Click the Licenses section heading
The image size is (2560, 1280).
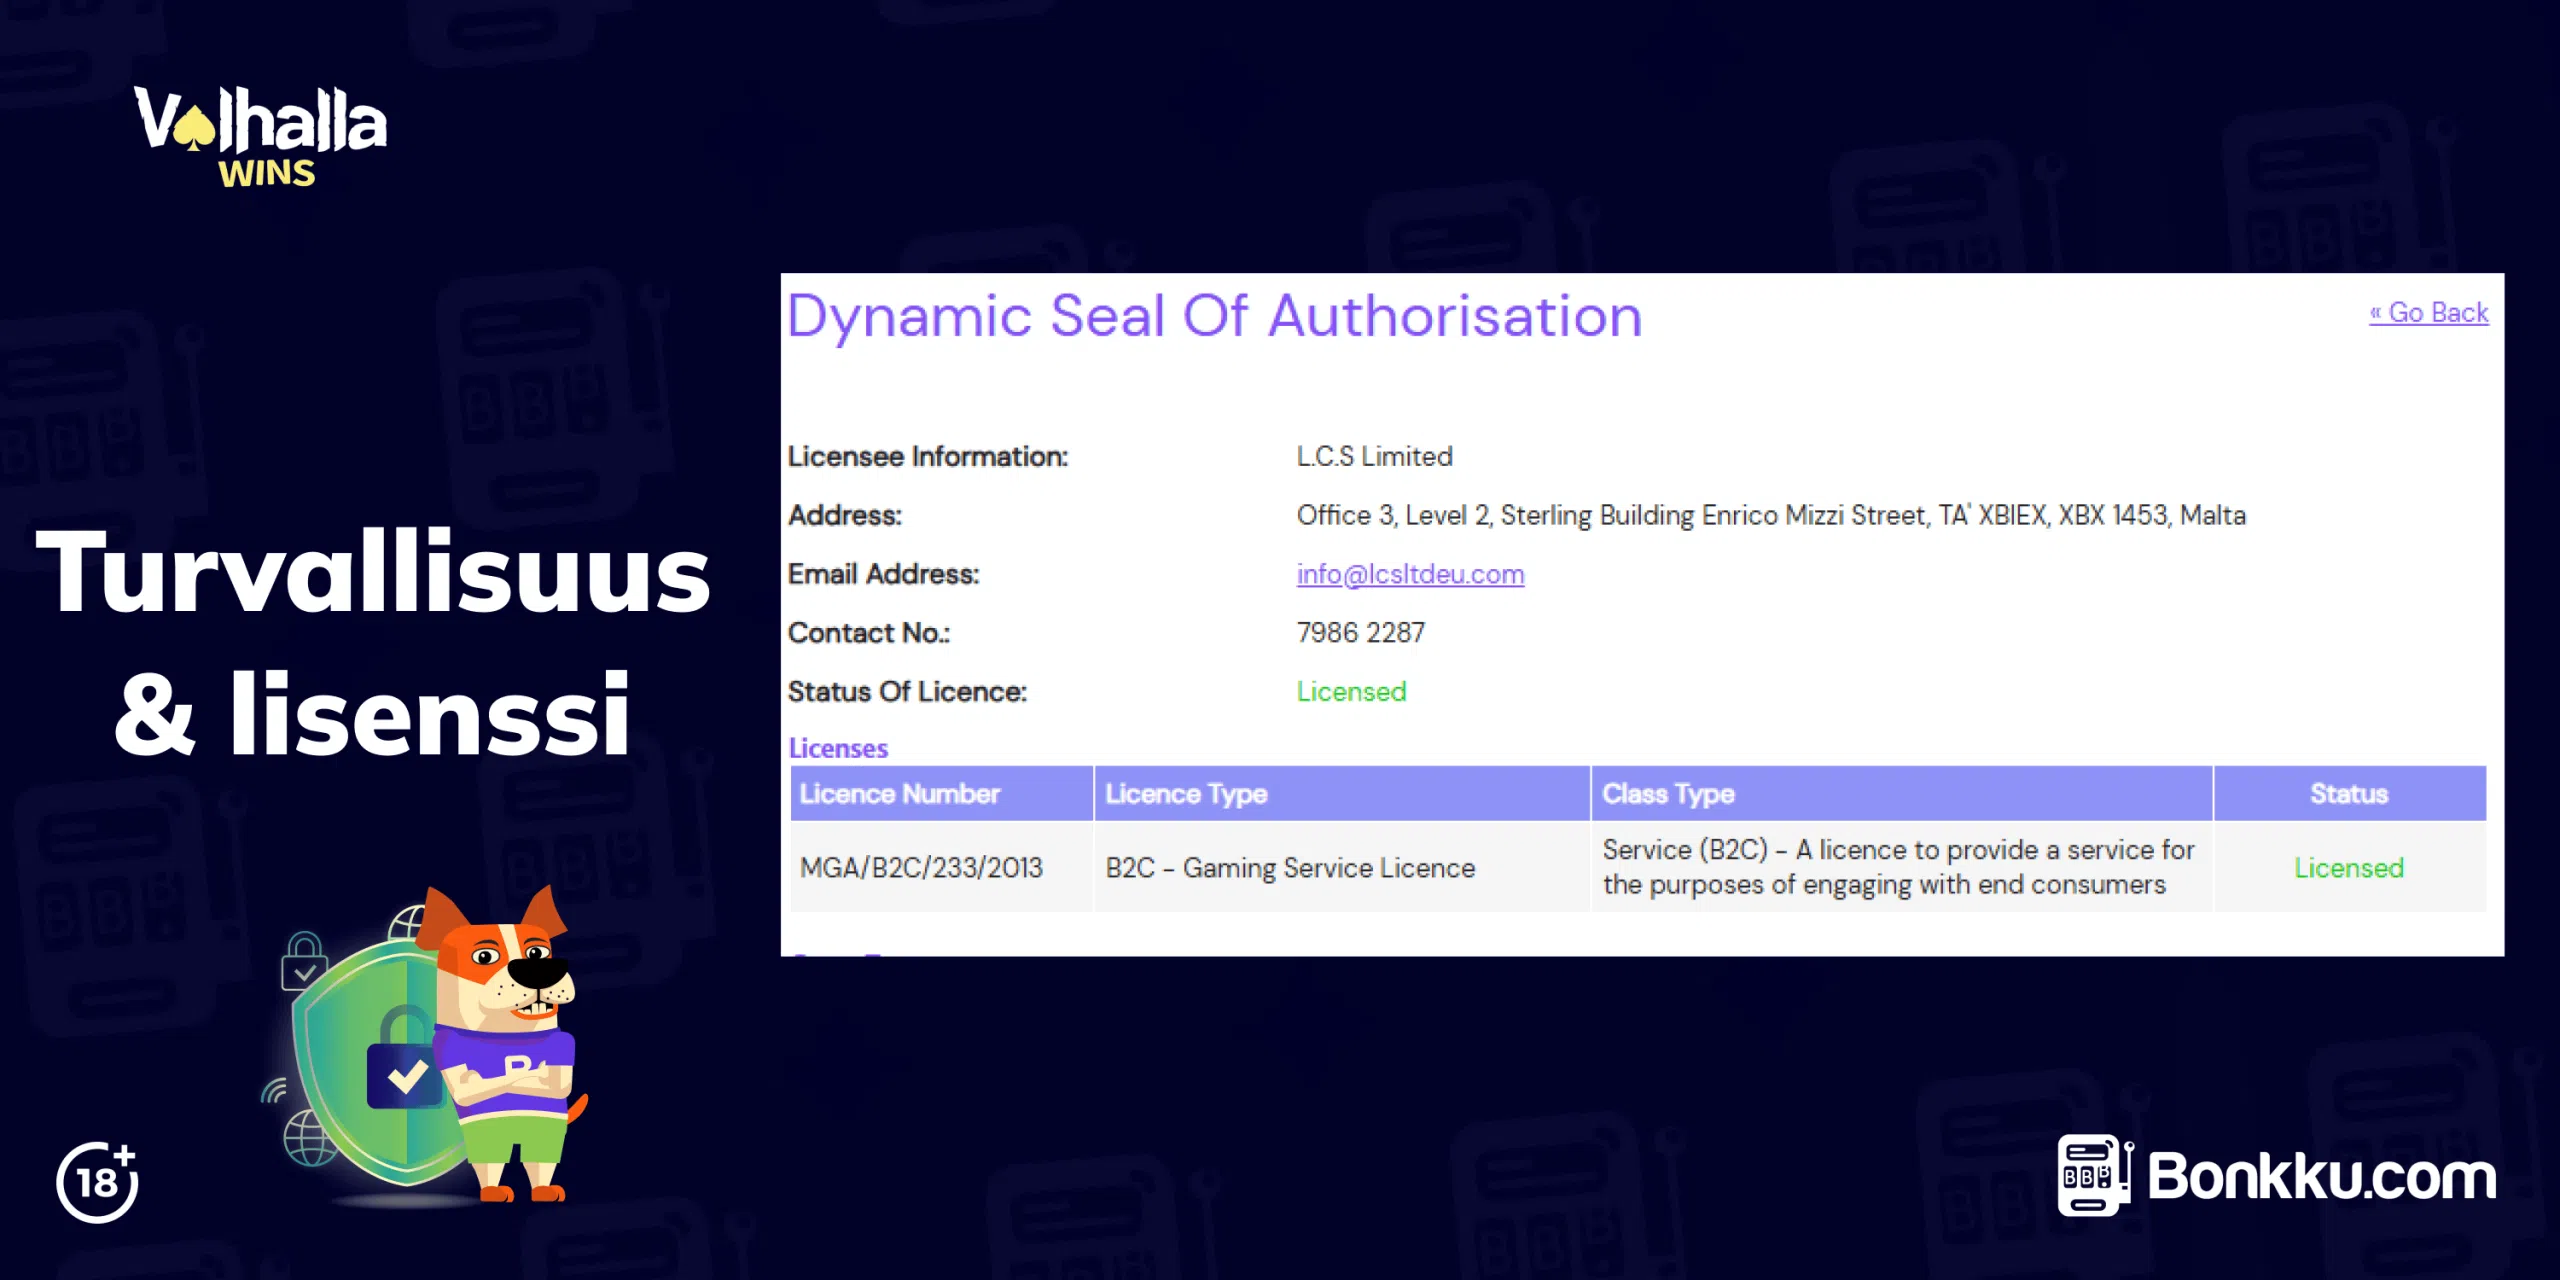838,748
